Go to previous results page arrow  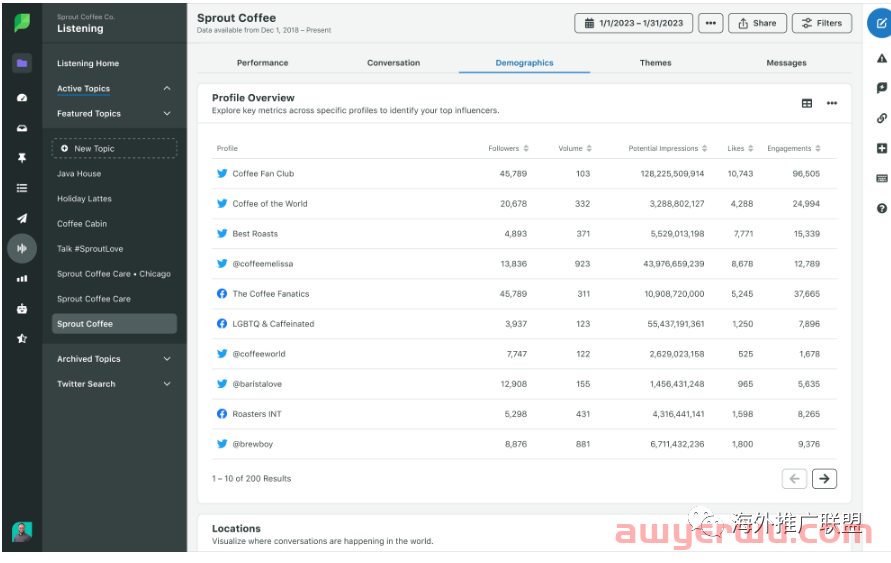[x=794, y=479]
